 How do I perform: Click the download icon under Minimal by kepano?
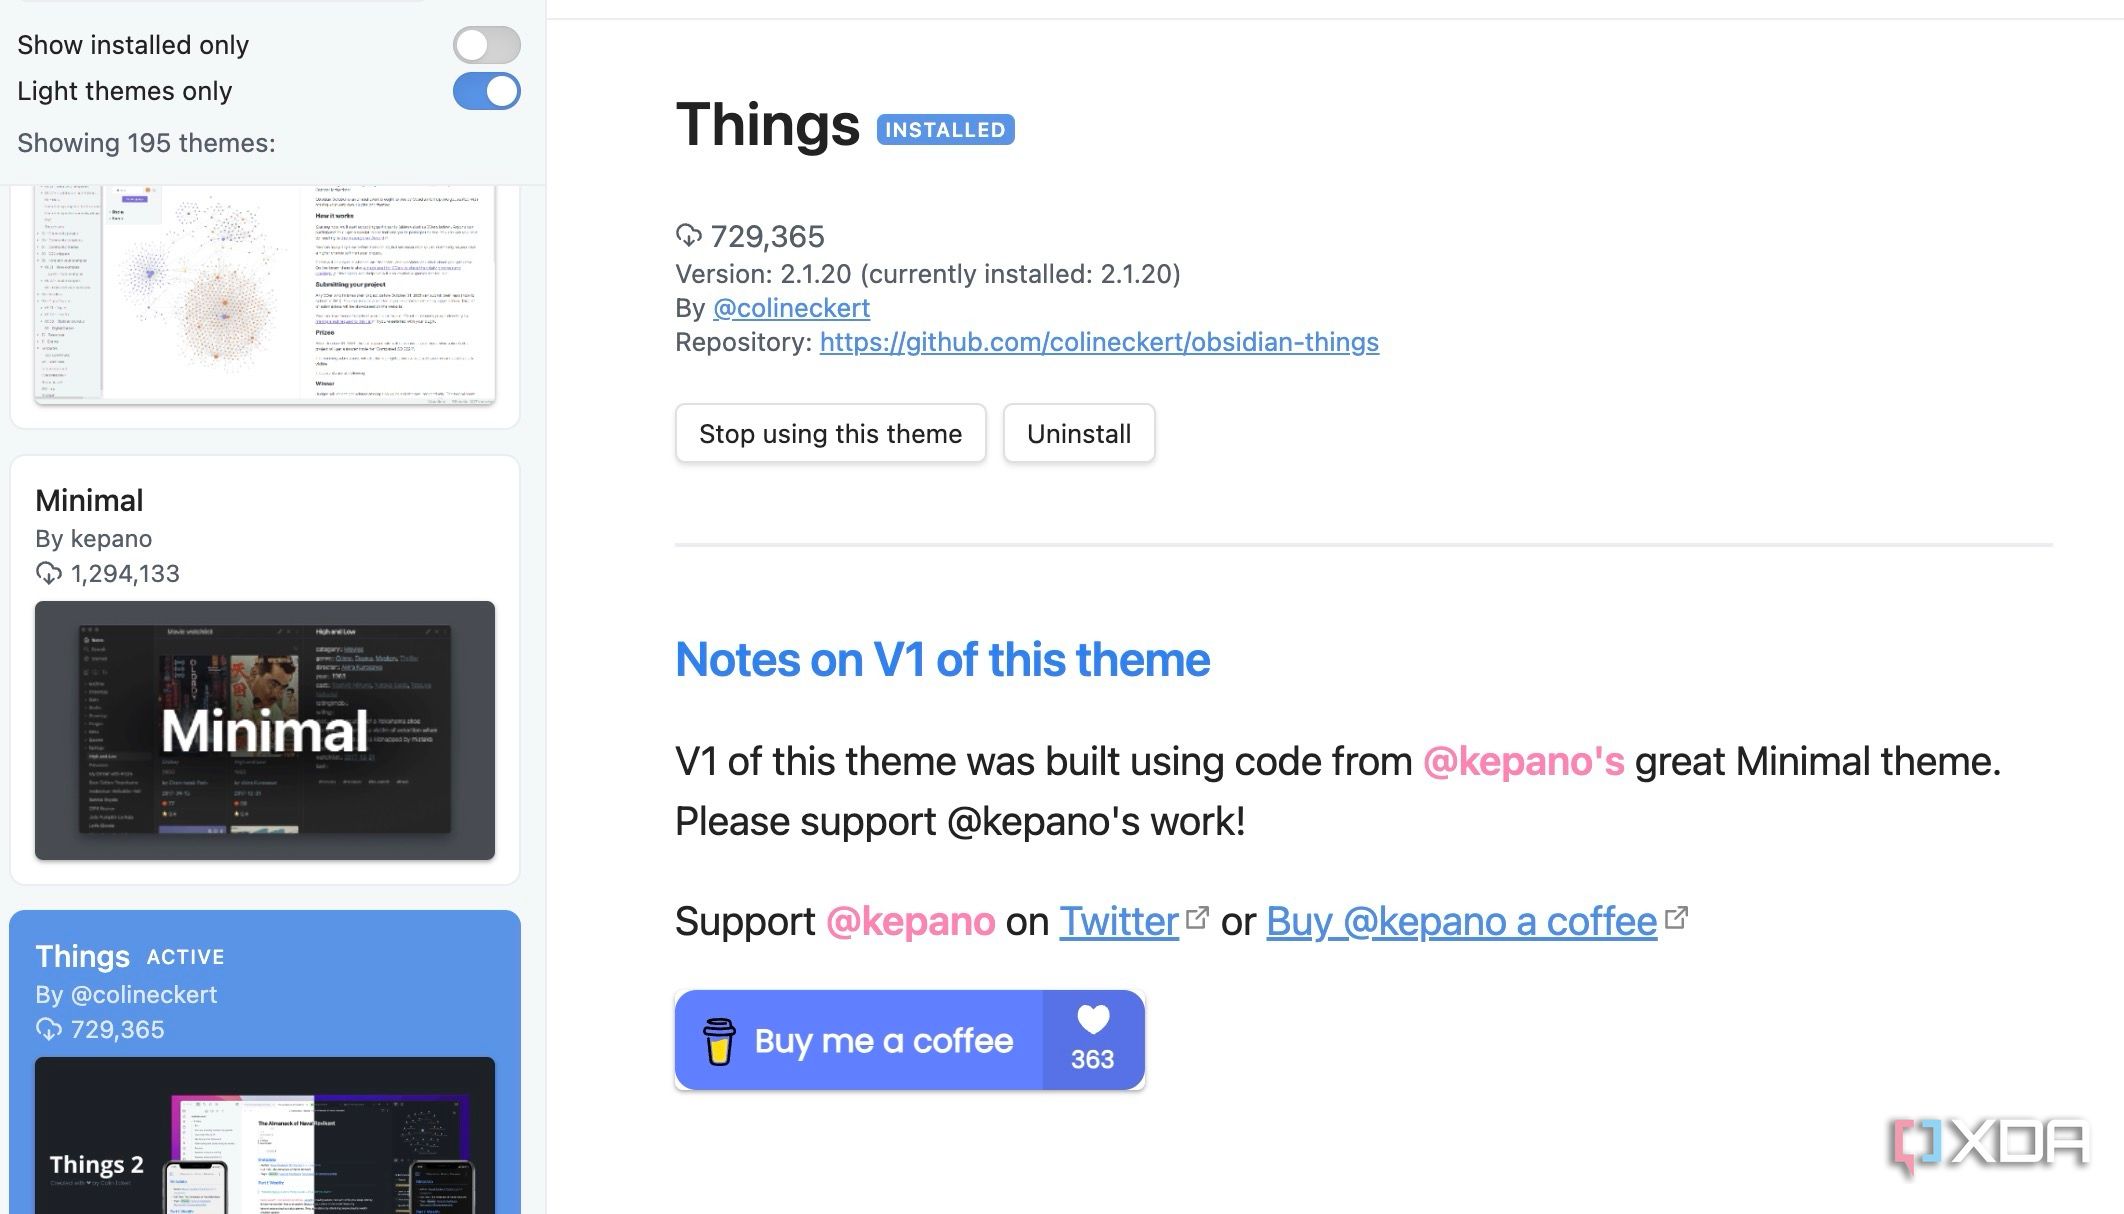49,574
